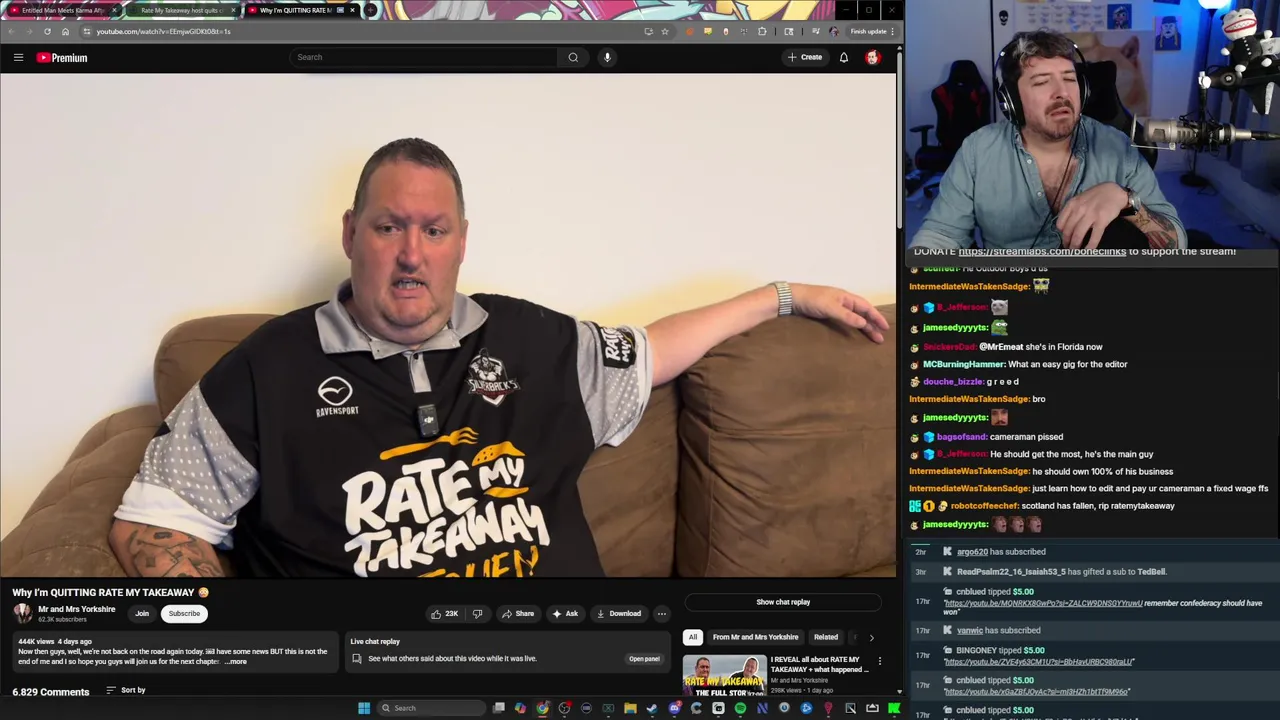Click the main video player

coord(448,326)
